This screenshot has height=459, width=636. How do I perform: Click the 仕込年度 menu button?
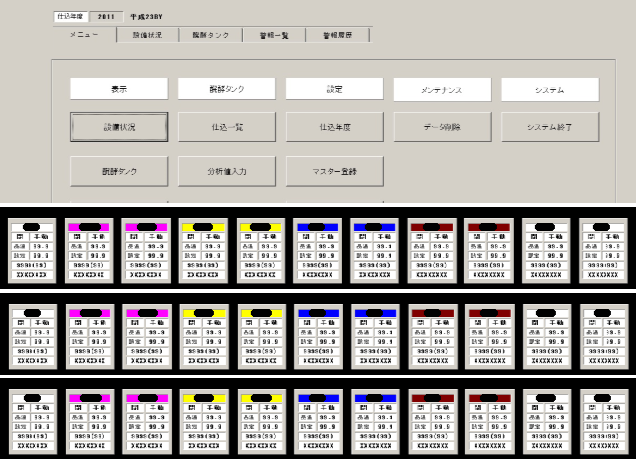(x=335, y=127)
